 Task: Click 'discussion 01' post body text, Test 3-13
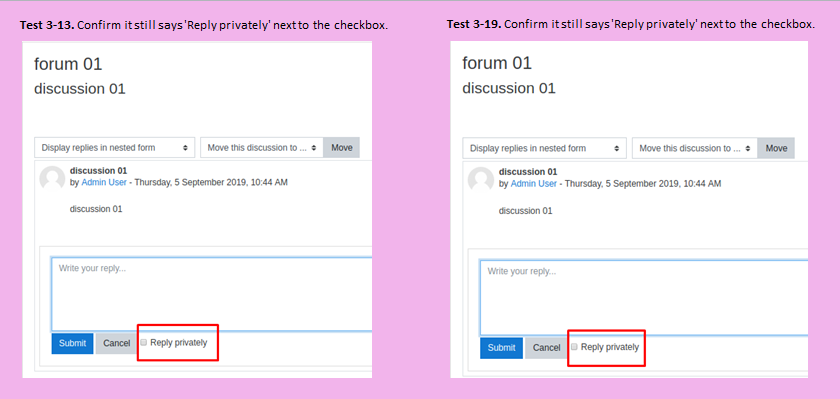point(96,209)
